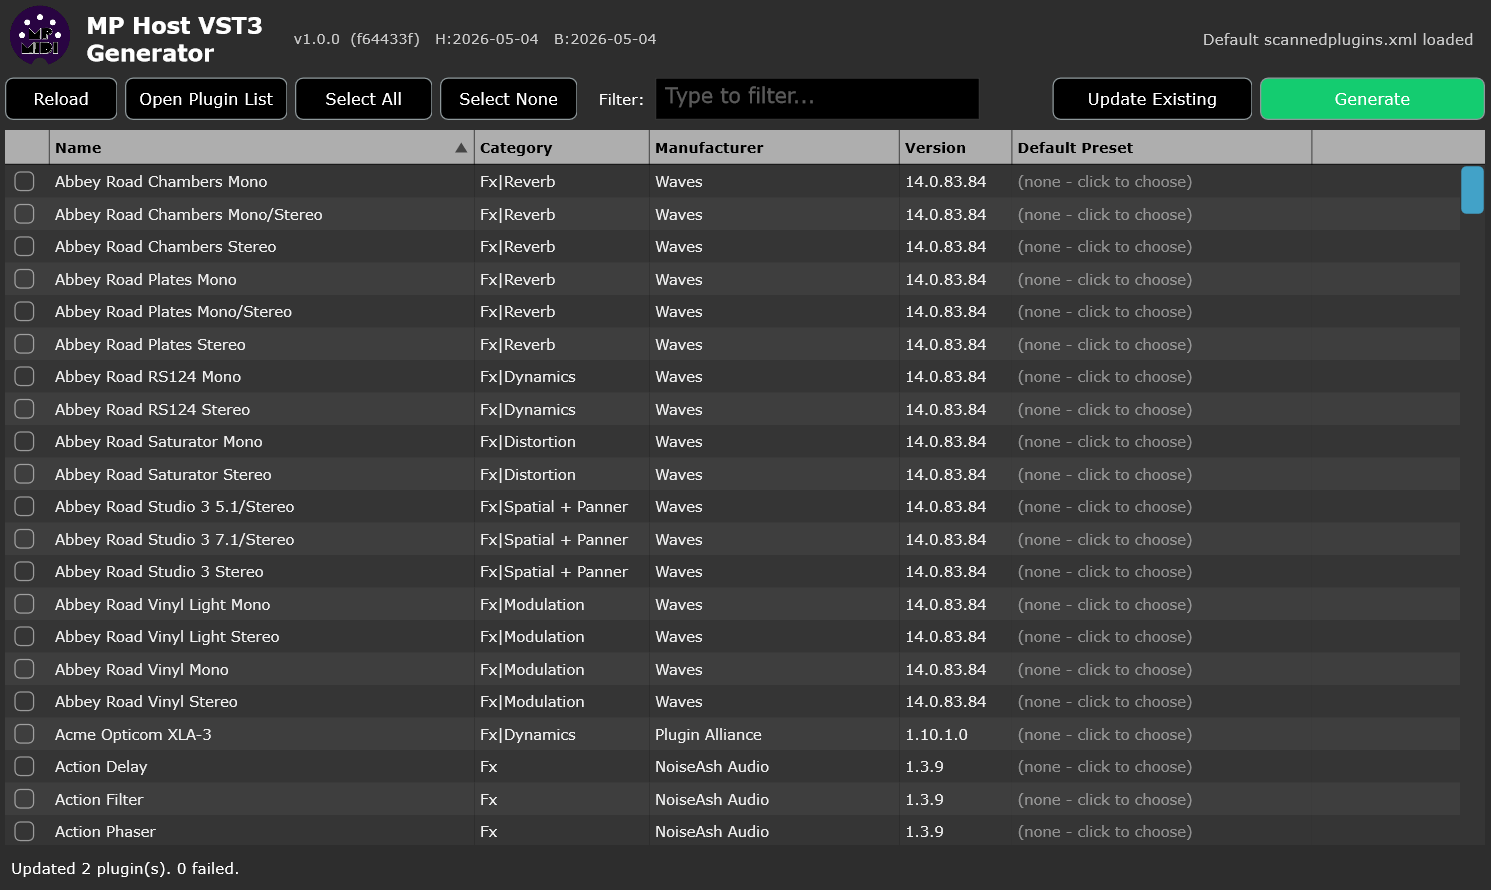The image size is (1491, 890).
Task: Click the green Generate button
Action: (1372, 99)
